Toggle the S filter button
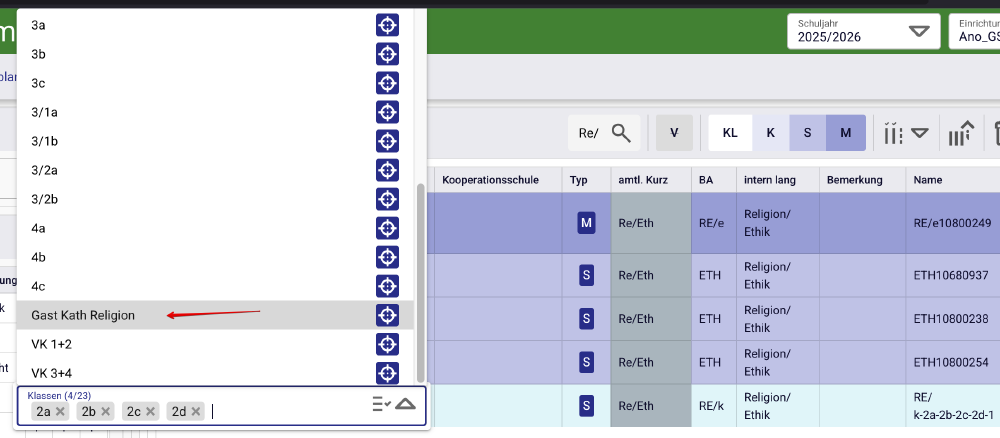 pos(807,133)
